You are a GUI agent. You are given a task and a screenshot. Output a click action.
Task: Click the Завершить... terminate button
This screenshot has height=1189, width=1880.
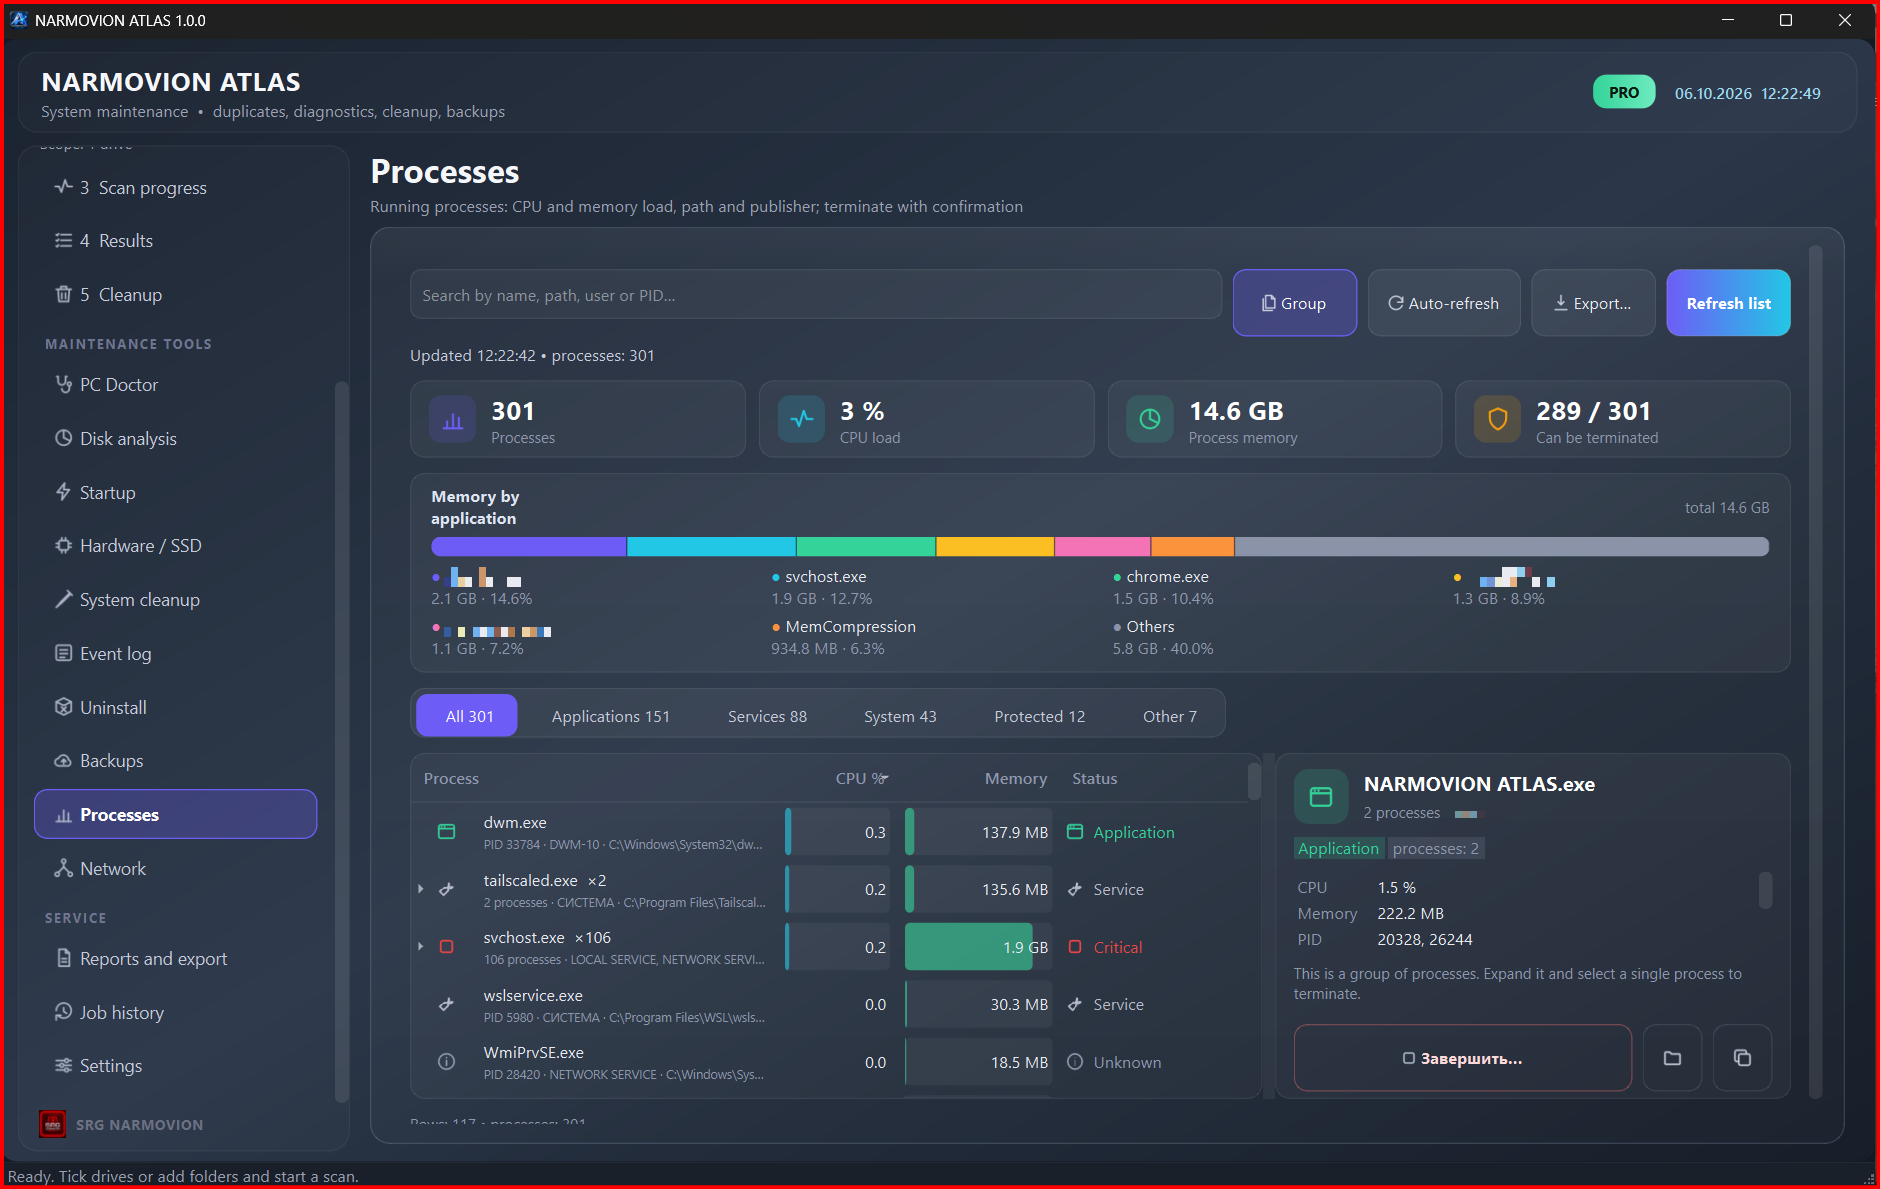click(x=1462, y=1058)
